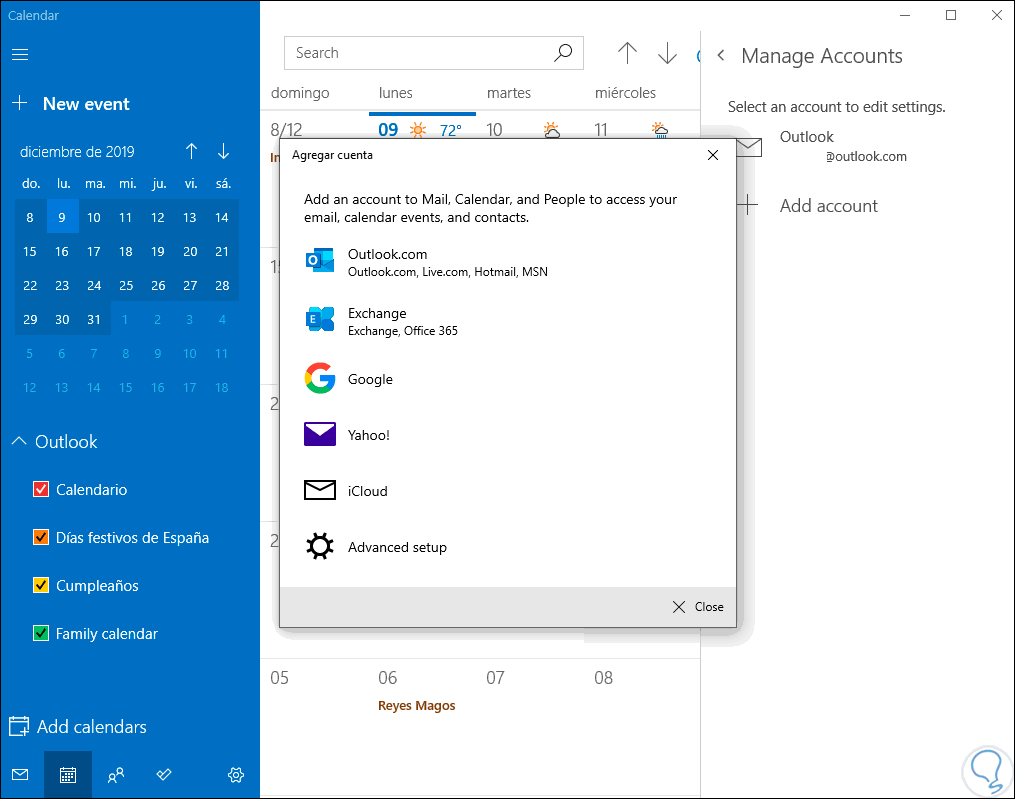
Task: Select lunes column header
Action: point(396,93)
